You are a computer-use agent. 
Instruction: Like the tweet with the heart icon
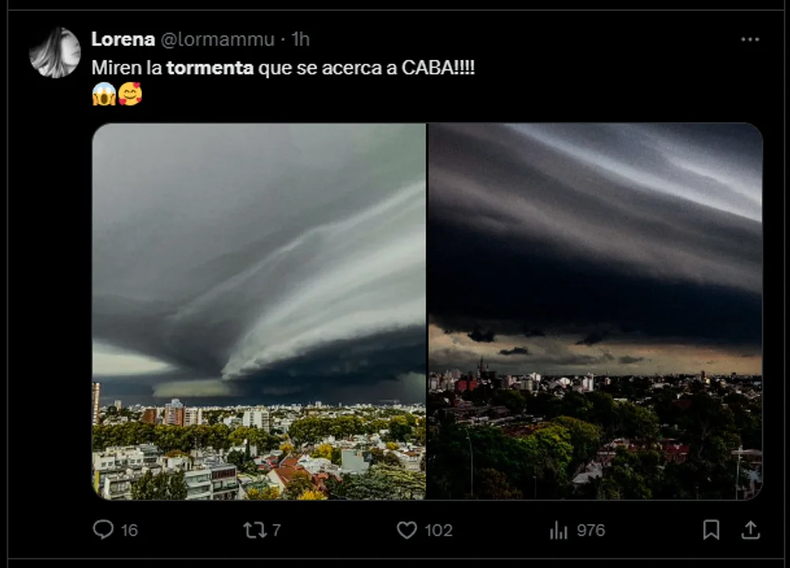click(407, 530)
